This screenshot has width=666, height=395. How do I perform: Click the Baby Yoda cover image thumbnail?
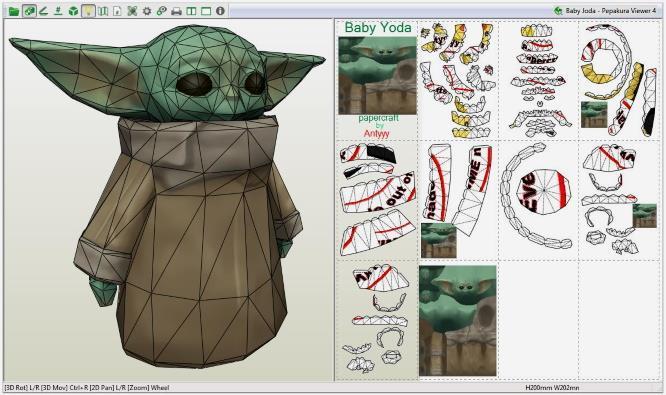tap(377, 76)
